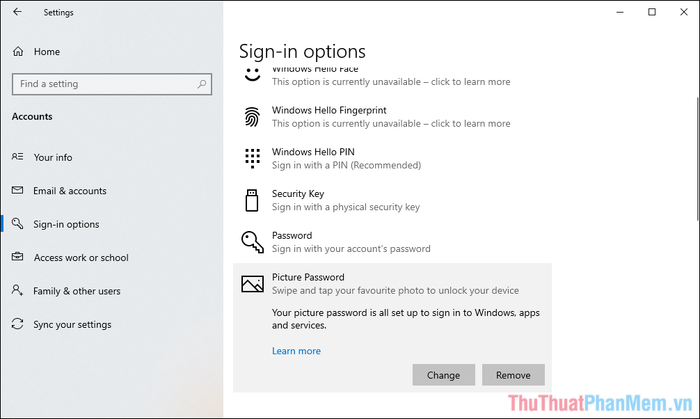Click the Windows Hello PIN keypad icon
The width and height of the screenshot is (700, 419).
[252, 158]
